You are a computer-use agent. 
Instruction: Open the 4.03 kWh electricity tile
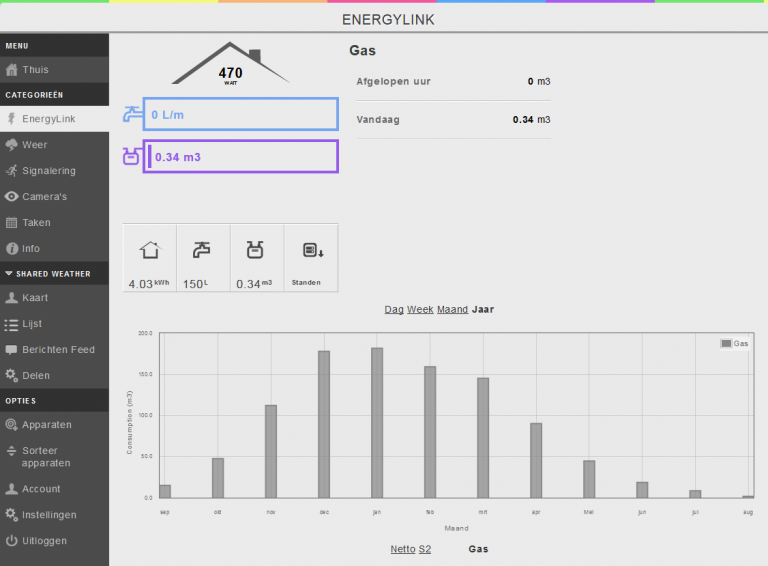149,259
